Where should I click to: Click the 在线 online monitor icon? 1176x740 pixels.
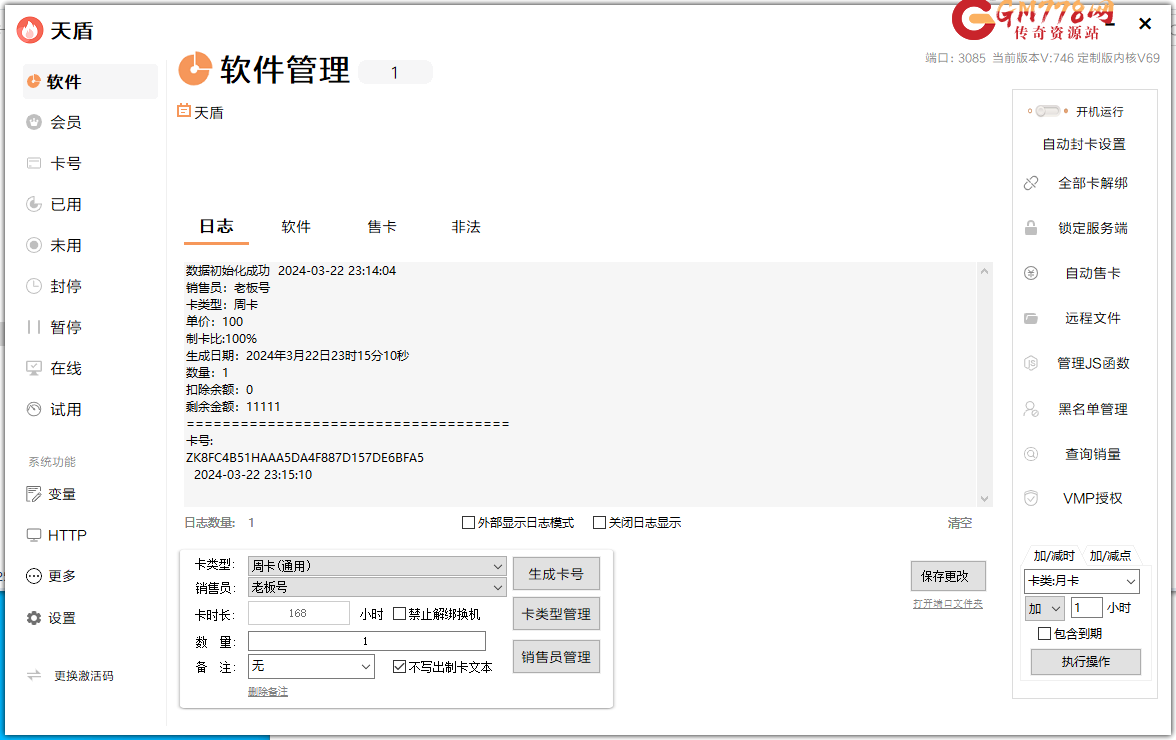[34, 368]
